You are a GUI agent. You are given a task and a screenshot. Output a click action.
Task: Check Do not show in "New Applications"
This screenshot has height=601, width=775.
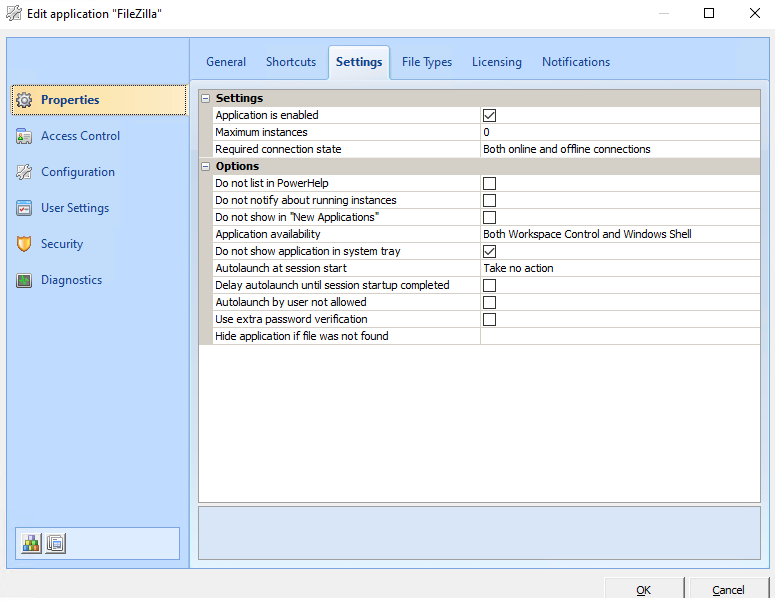pos(489,217)
